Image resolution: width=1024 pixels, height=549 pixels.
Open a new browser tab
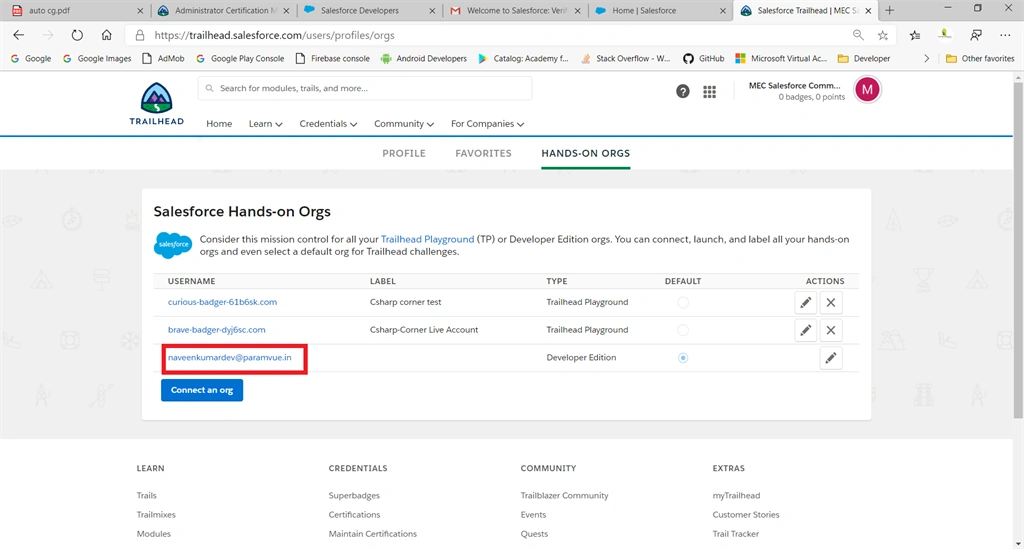[x=889, y=10]
